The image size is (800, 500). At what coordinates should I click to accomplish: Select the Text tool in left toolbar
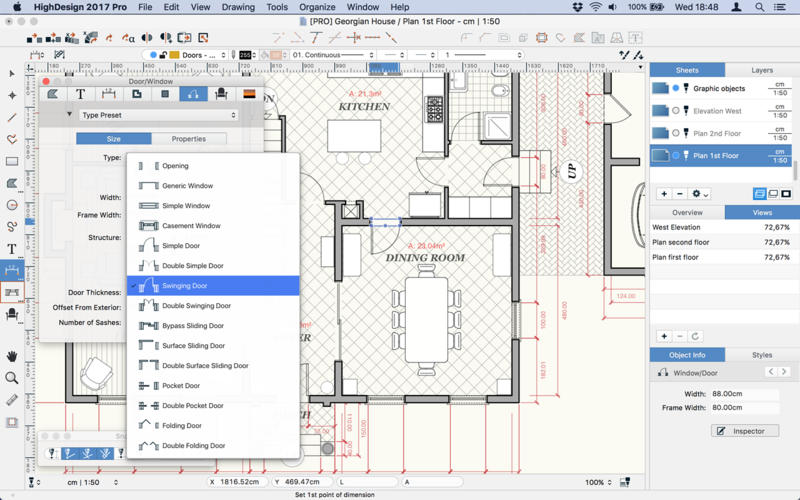click(x=12, y=248)
